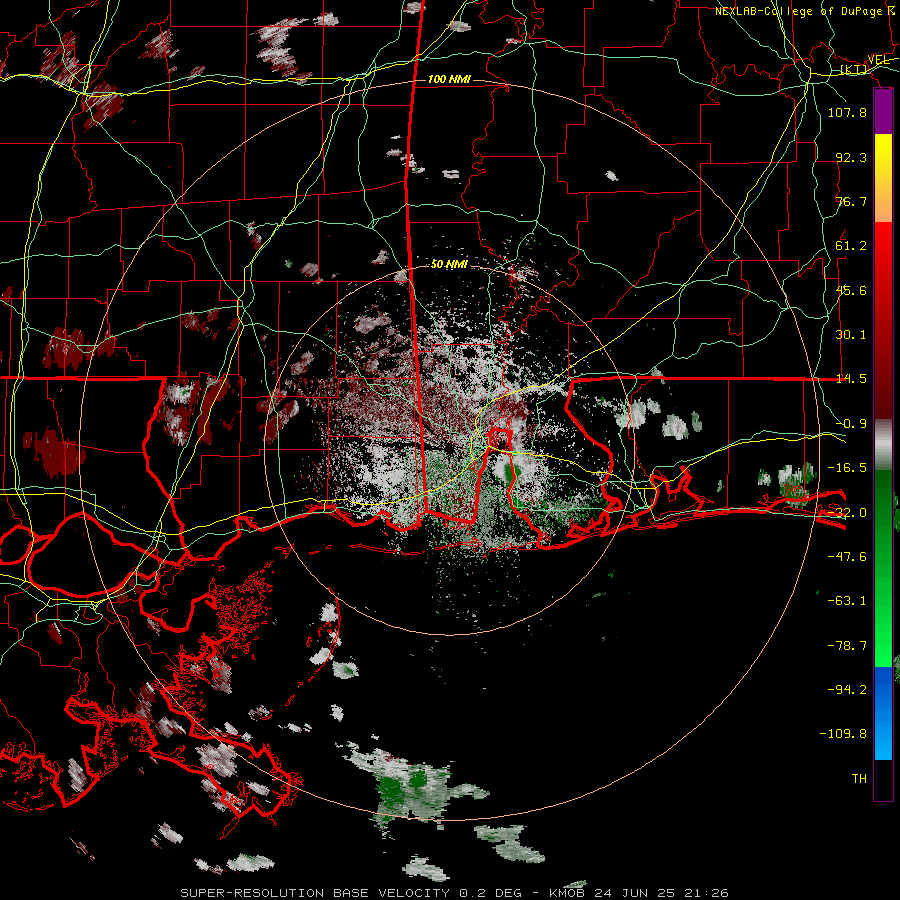Viewport: 900px width, 900px height.
Task: Click the 107.8 velocity scale value
Action: pos(847,112)
